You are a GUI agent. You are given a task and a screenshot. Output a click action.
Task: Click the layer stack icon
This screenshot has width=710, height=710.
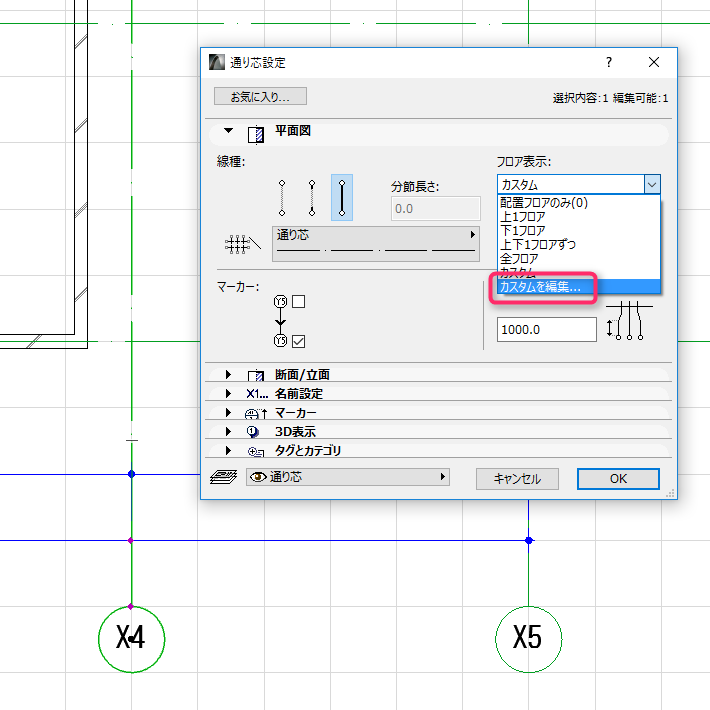point(222,478)
